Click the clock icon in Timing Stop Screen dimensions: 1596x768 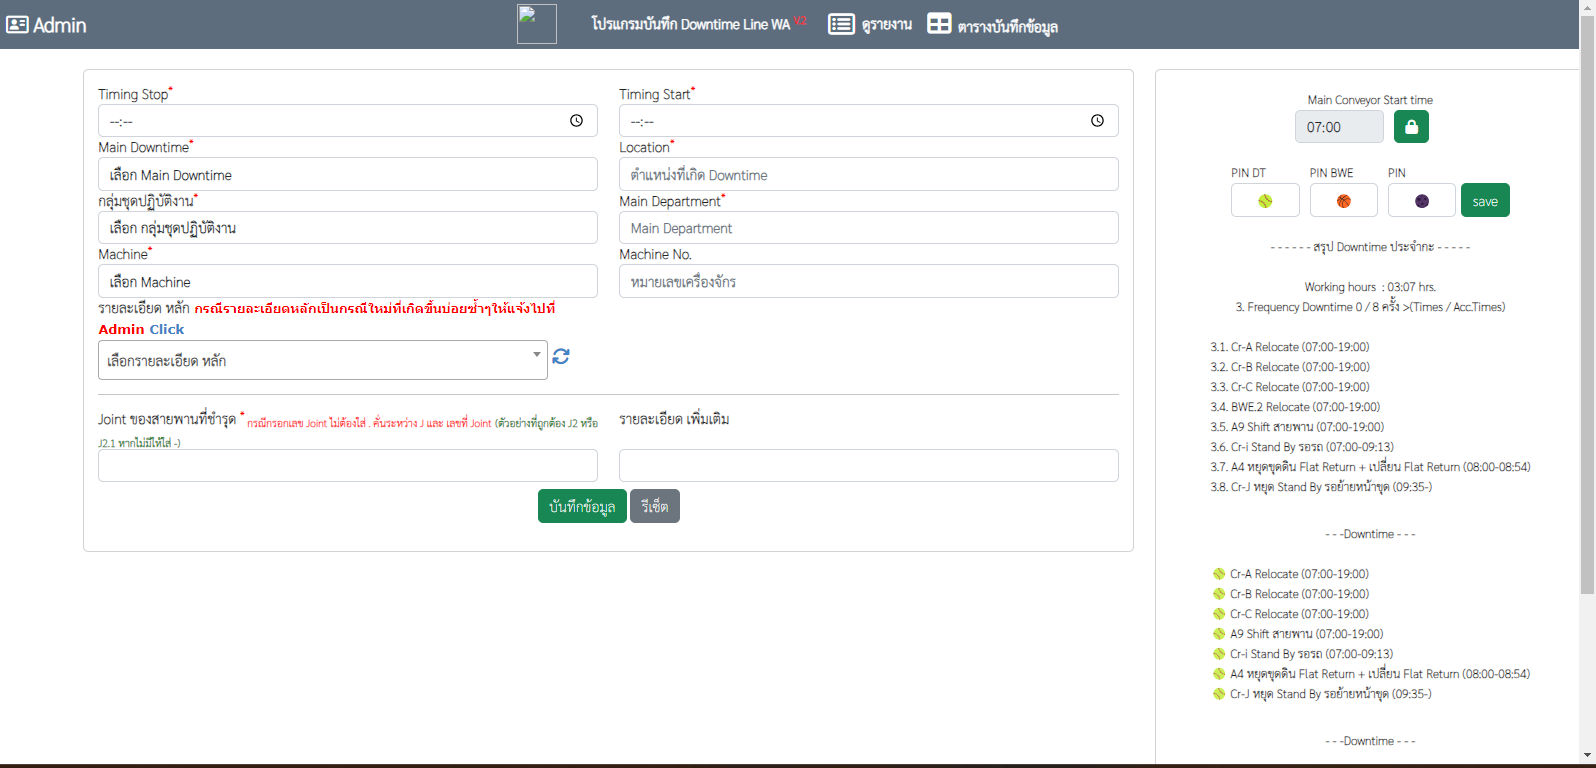tap(576, 121)
